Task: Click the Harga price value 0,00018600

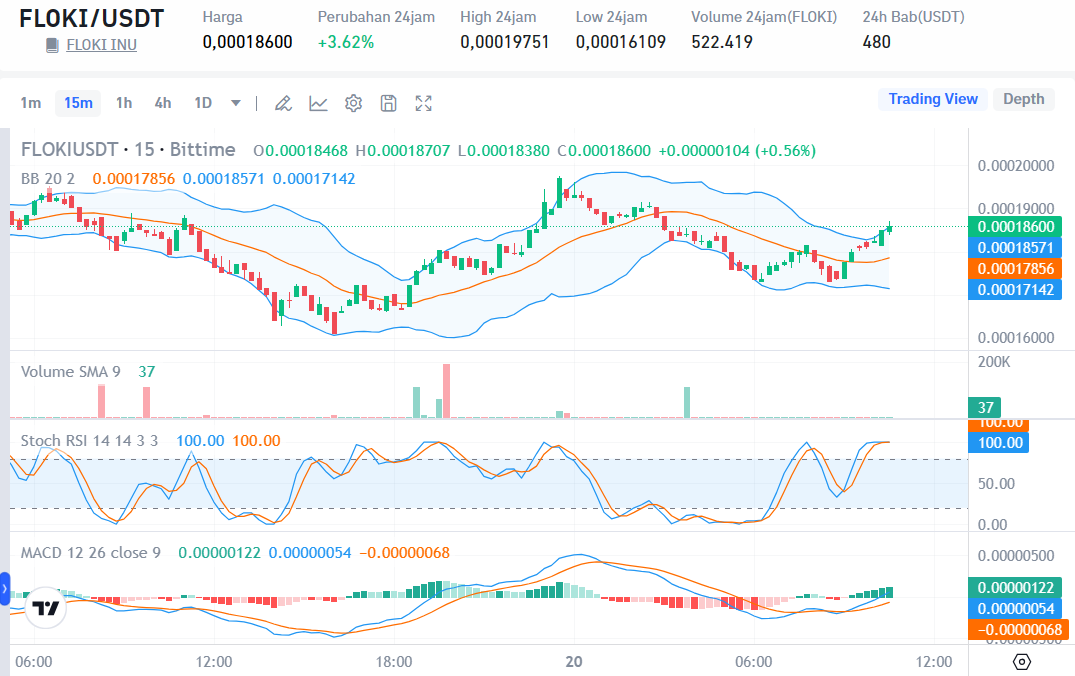Action: tap(247, 43)
